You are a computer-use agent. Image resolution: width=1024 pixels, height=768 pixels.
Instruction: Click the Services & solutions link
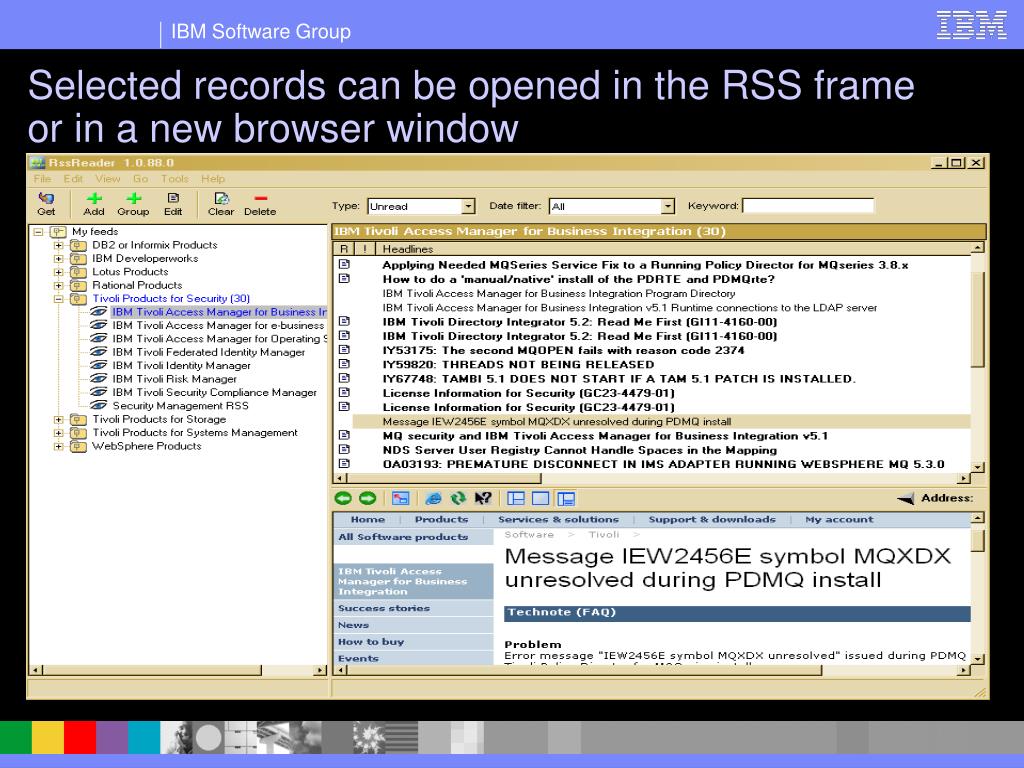point(558,519)
